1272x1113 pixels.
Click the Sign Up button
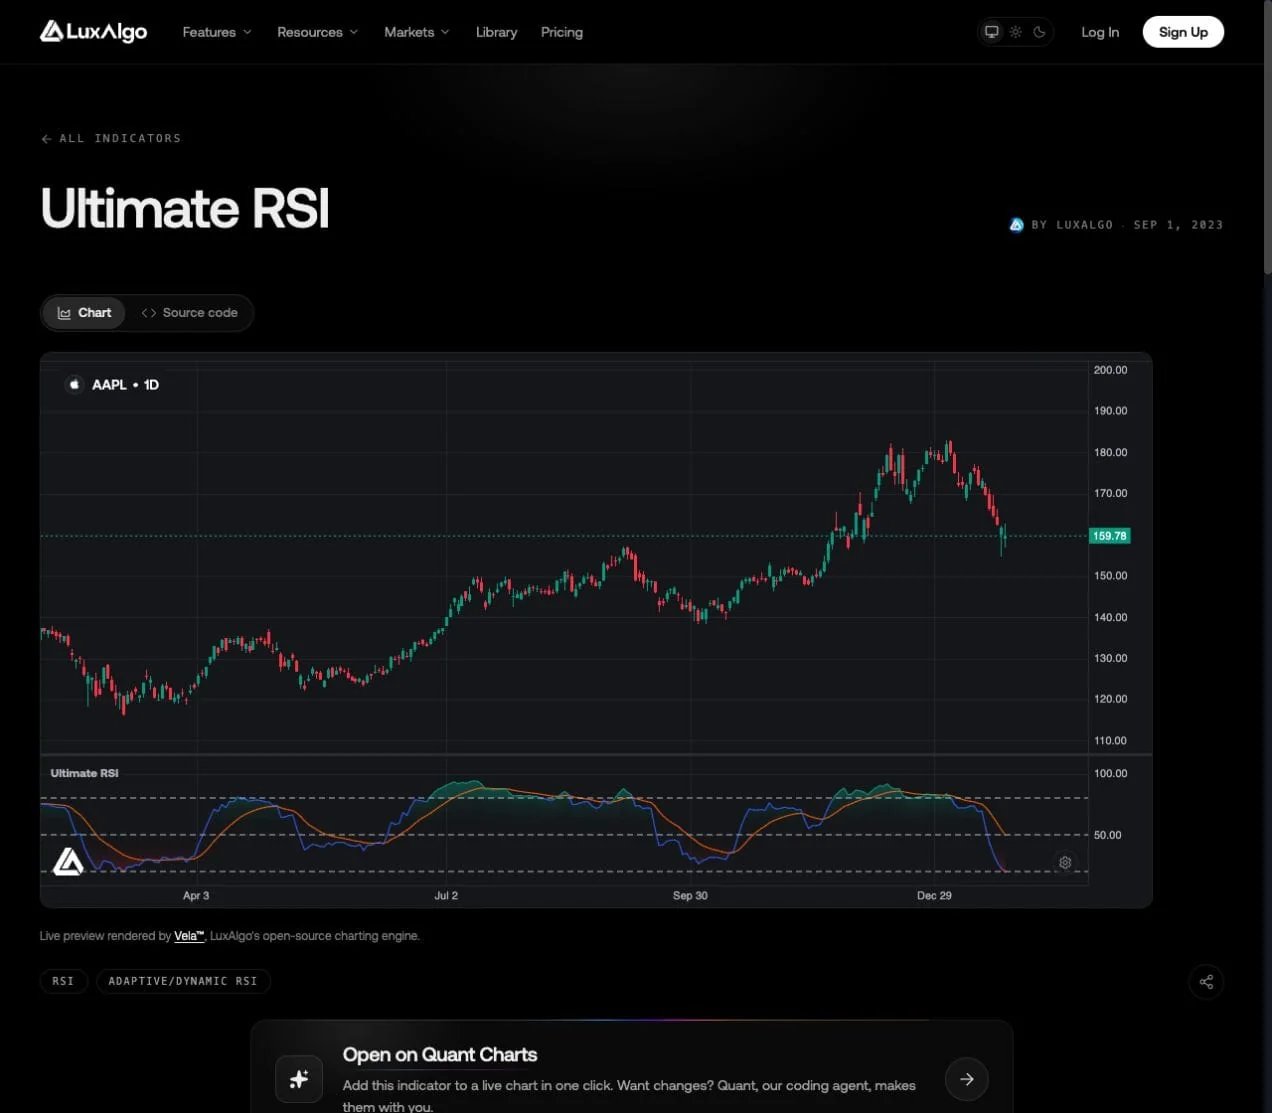pyautogui.click(x=1183, y=32)
